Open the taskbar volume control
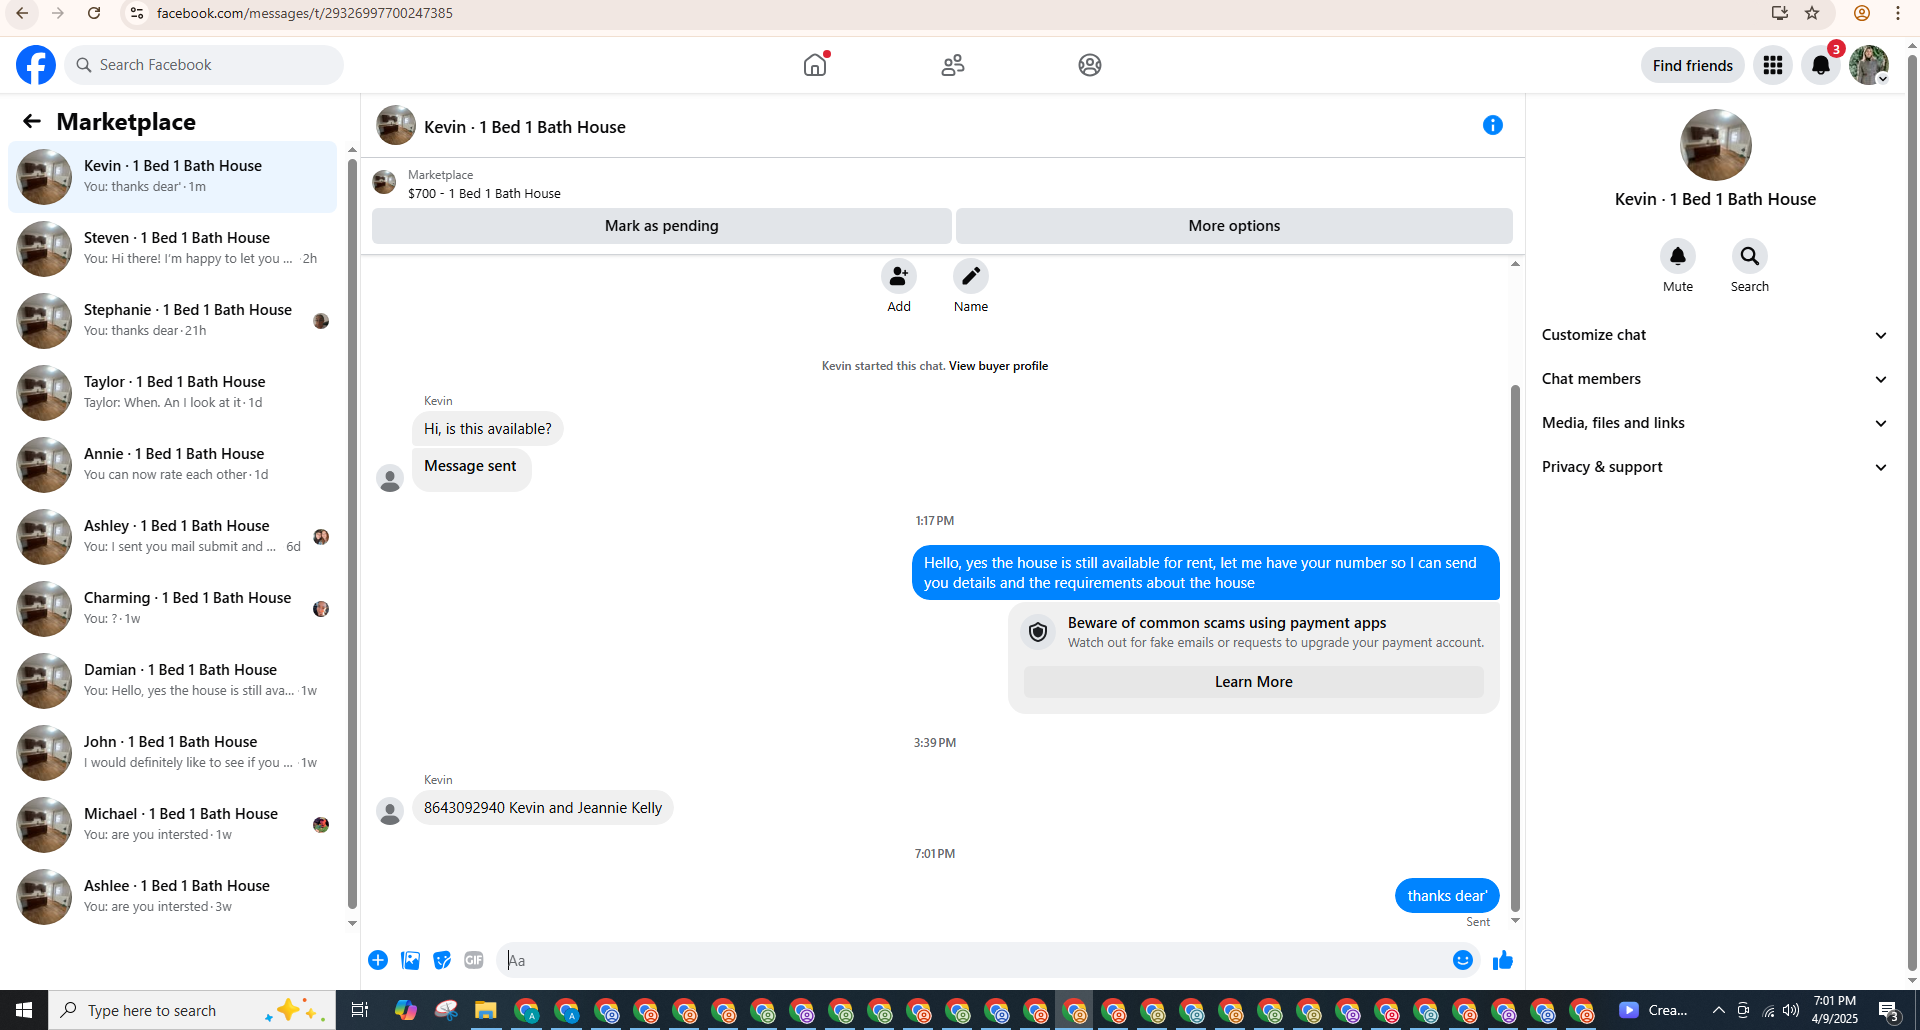 (x=1791, y=1010)
